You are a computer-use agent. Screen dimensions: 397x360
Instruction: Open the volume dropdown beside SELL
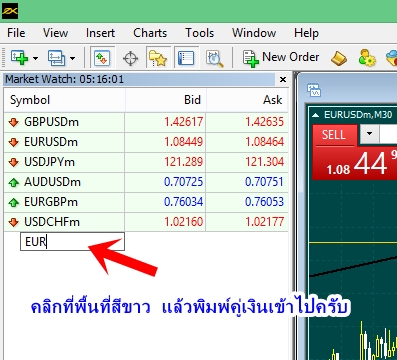[369, 134]
